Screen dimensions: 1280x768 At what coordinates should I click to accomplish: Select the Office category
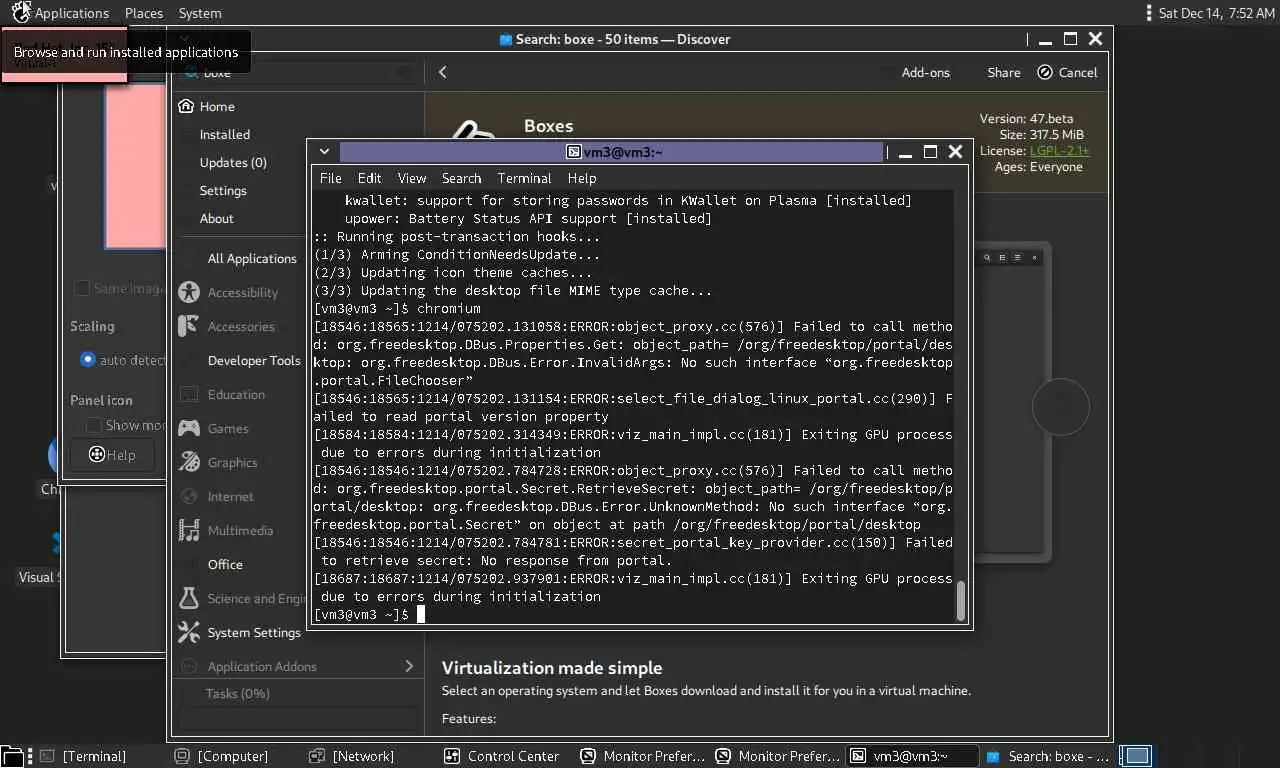click(225, 564)
